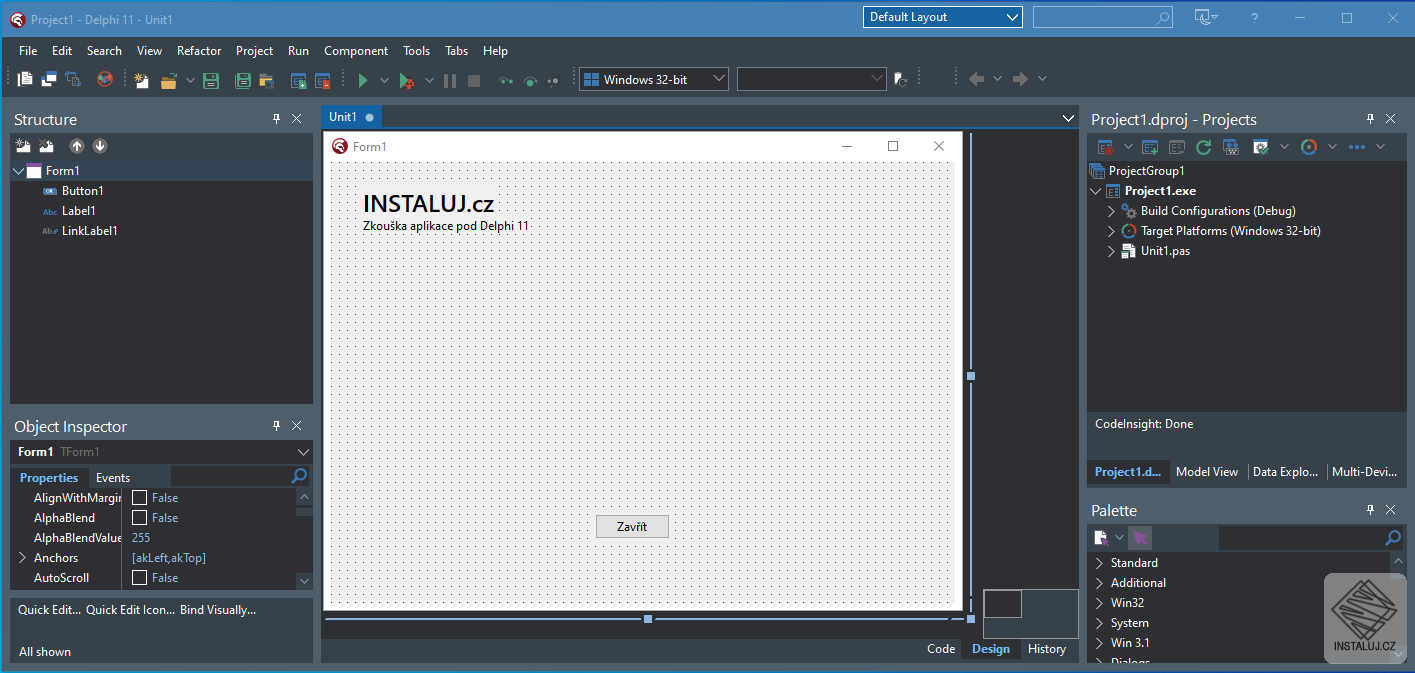Click the INSTALUJ.cz label on the form
This screenshot has height=673, width=1415.
[x=428, y=204]
